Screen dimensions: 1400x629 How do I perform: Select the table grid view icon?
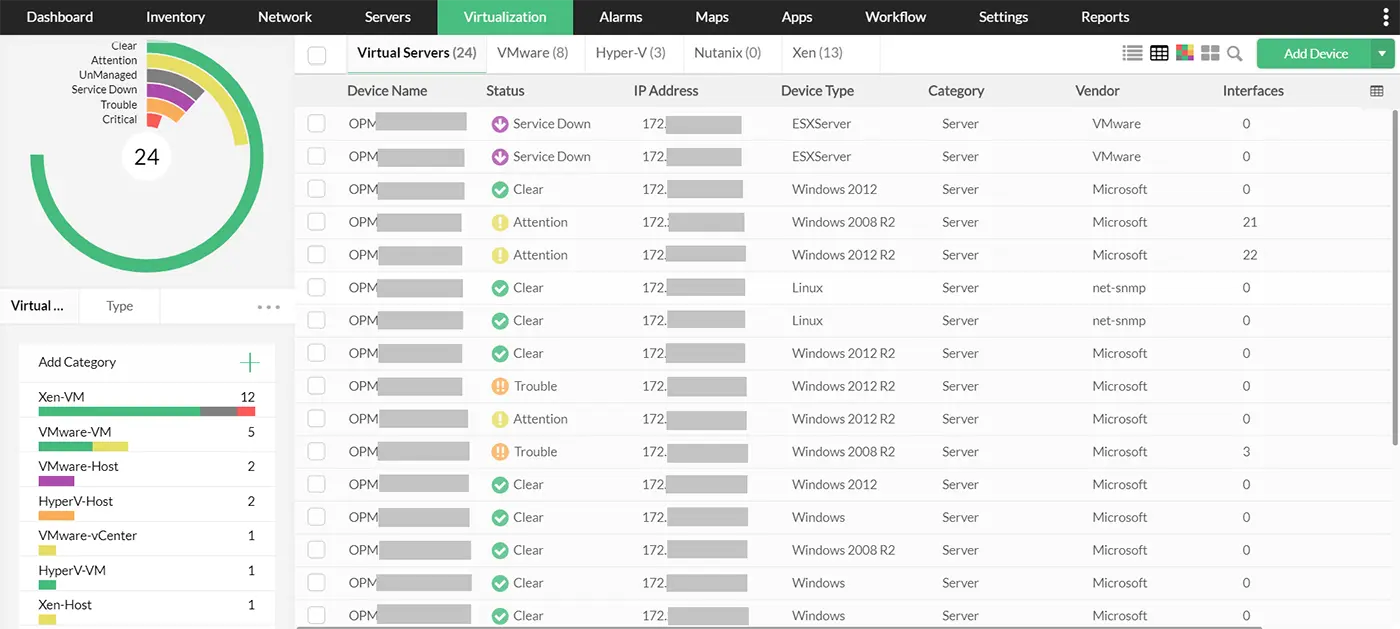click(1158, 52)
